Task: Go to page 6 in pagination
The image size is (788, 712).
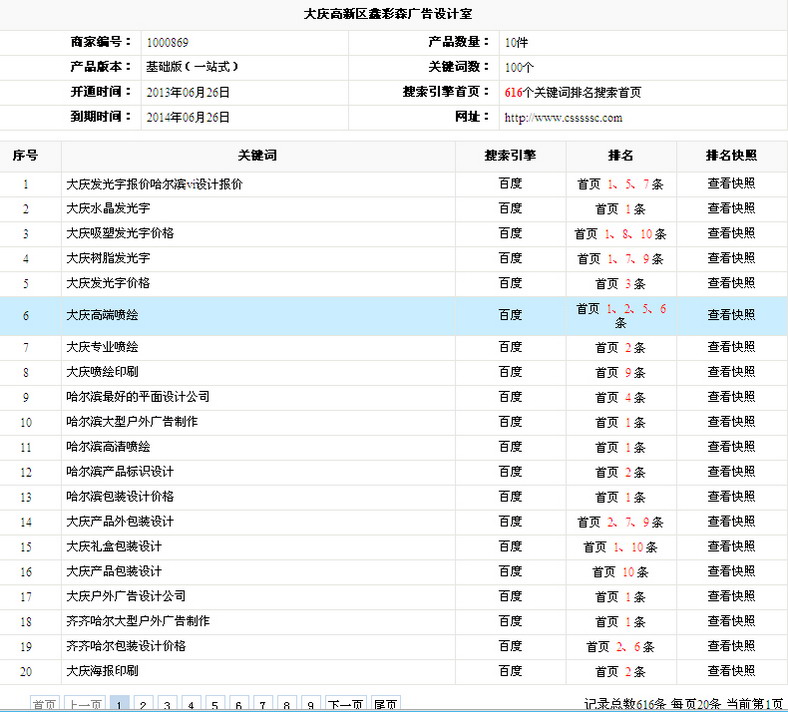Action: 239,704
